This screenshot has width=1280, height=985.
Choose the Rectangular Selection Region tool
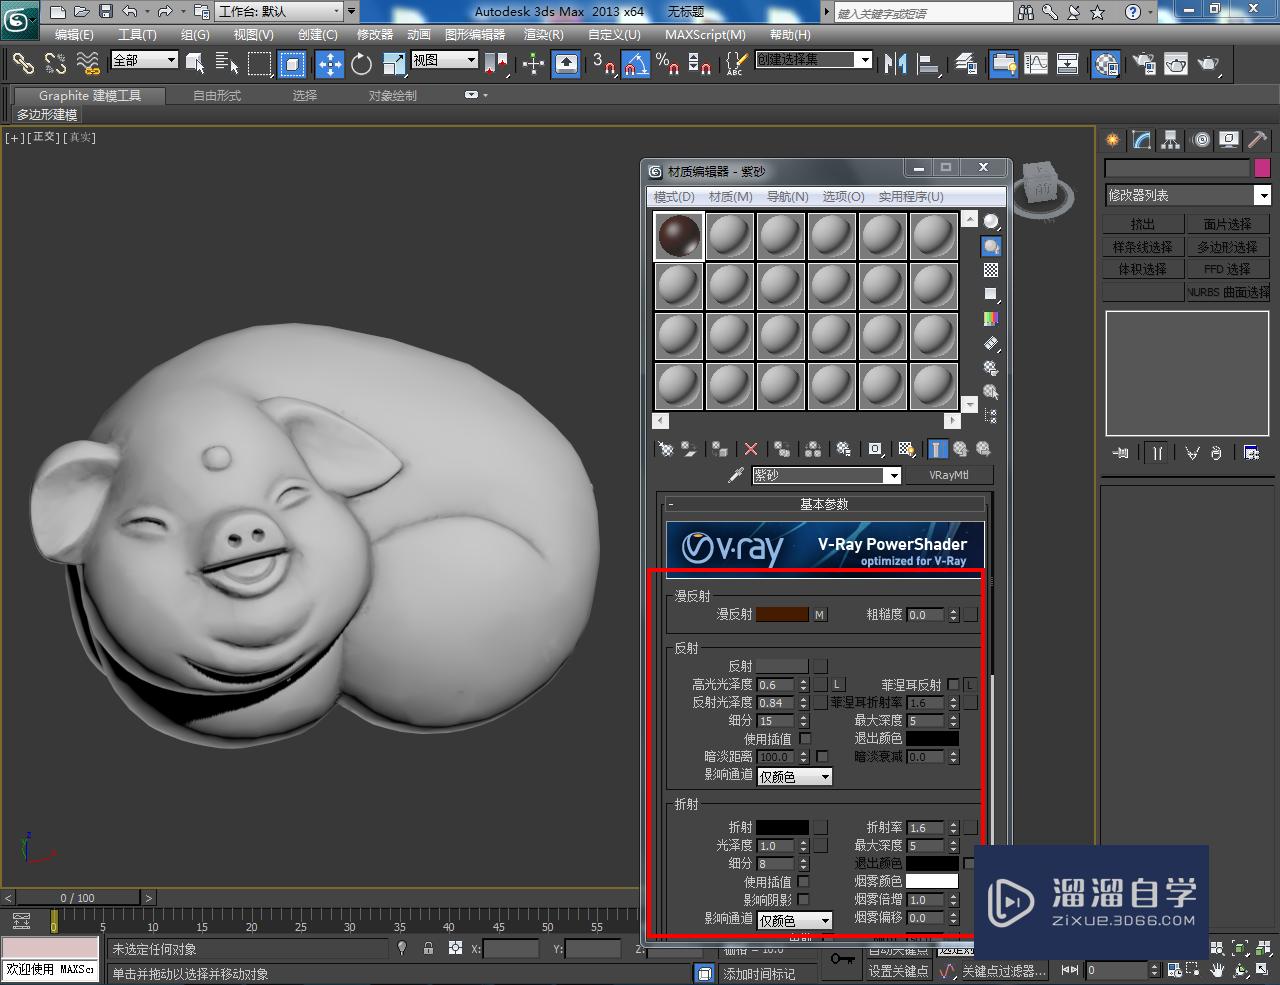[x=260, y=64]
